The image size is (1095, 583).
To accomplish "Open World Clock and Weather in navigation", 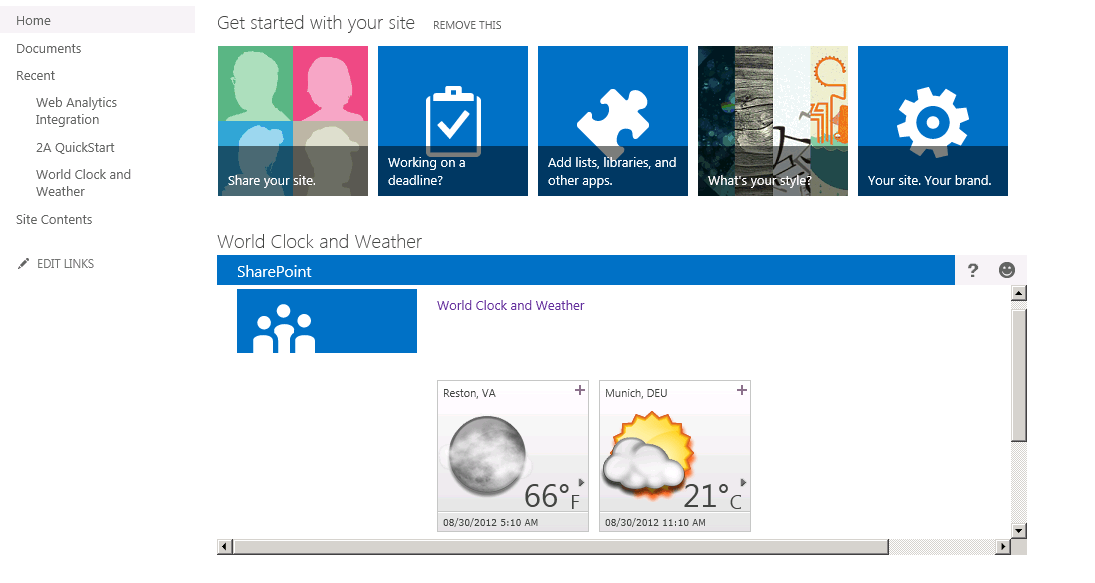I will coord(83,183).
